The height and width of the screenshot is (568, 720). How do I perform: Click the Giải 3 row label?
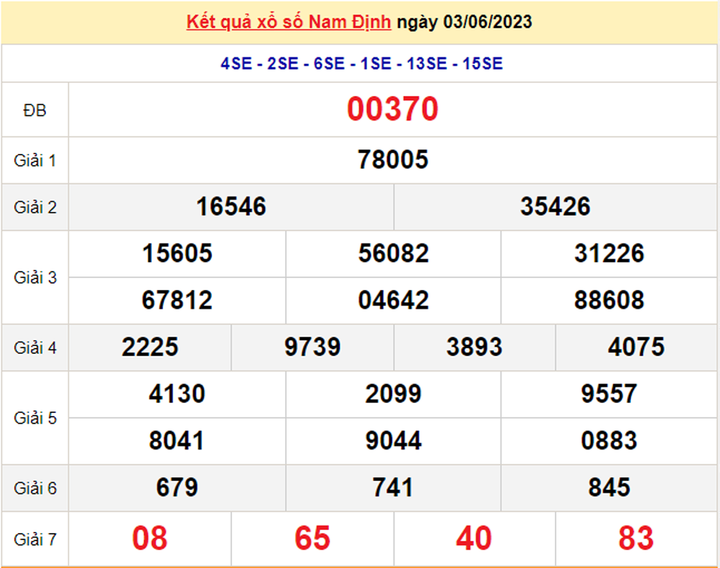point(35,278)
